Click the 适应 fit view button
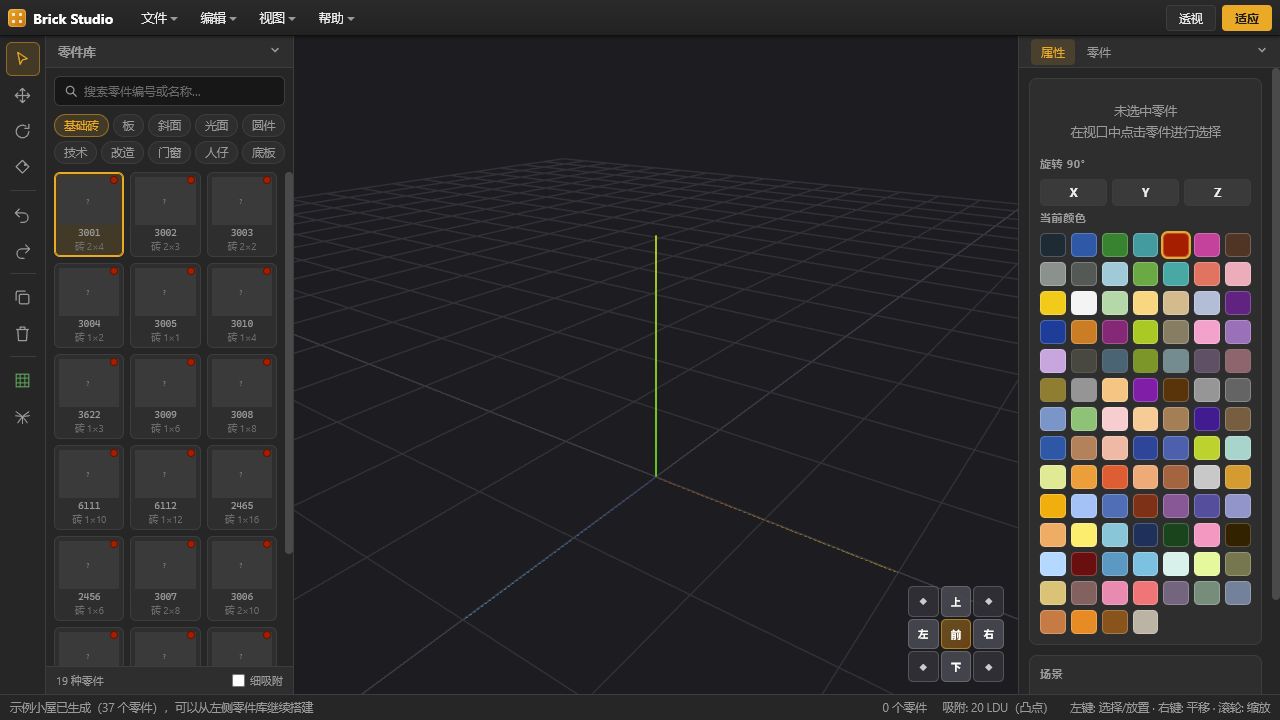Image resolution: width=1280 pixels, height=720 pixels. [1247, 18]
